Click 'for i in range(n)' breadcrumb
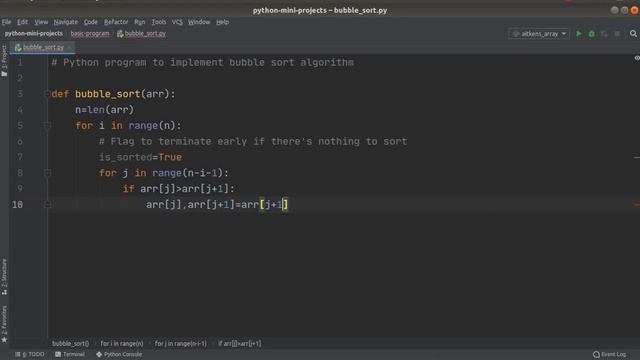 coord(122,344)
